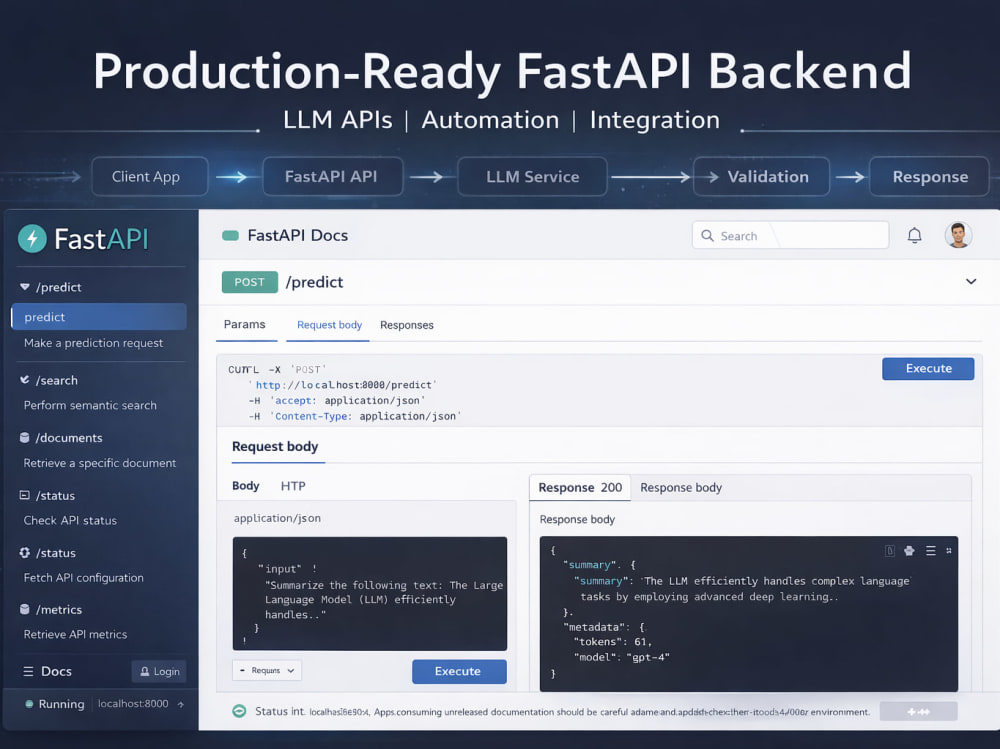Screen dimensions: 1000x749
Task: Switch to the Responses tab
Action: (x=407, y=325)
